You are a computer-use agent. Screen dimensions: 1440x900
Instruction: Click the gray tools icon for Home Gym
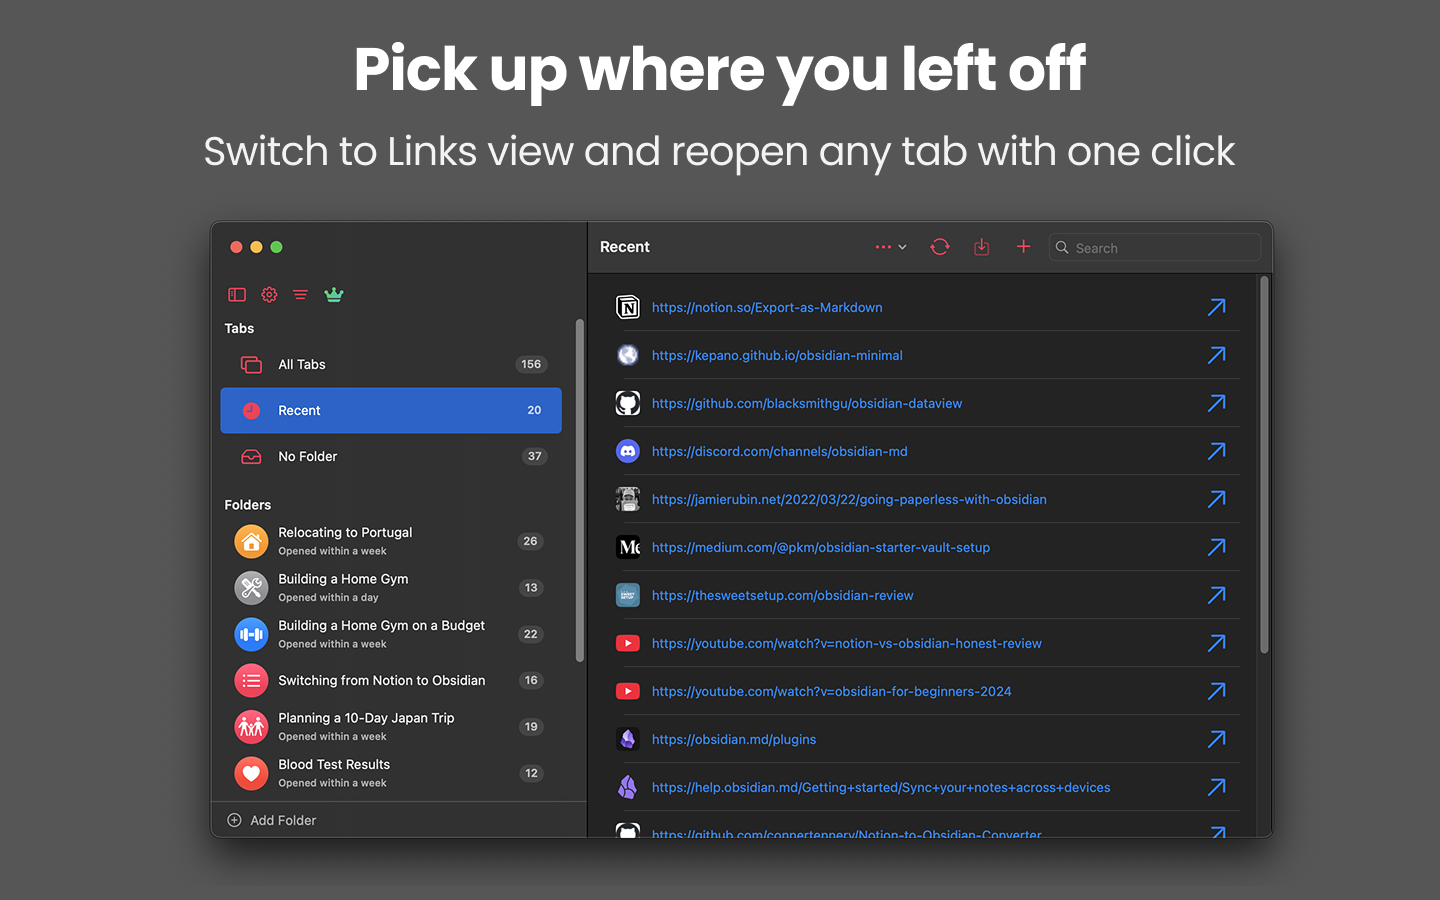[x=251, y=588]
